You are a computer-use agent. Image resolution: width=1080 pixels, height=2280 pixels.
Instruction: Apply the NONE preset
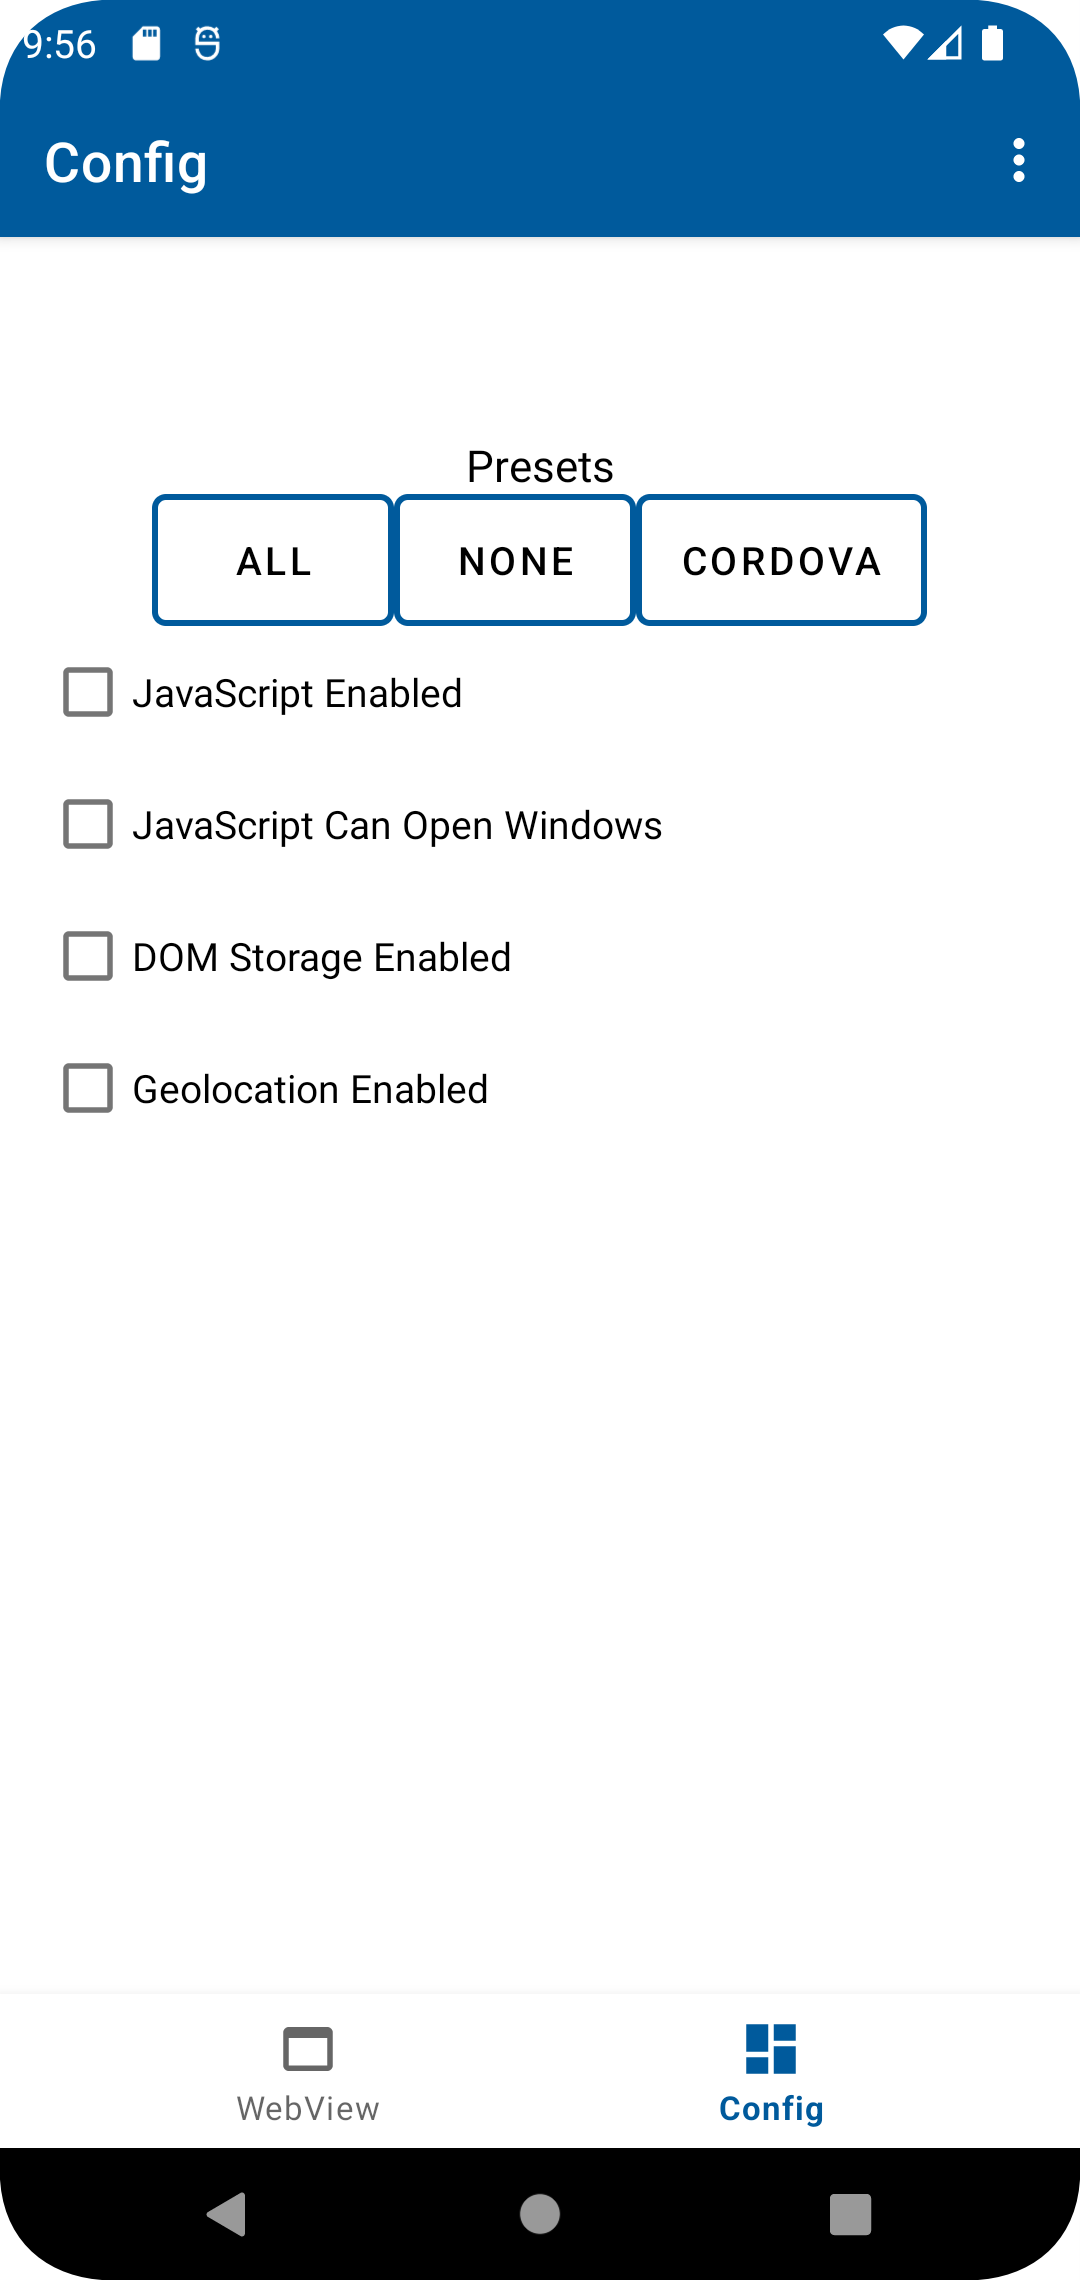pos(516,561)
